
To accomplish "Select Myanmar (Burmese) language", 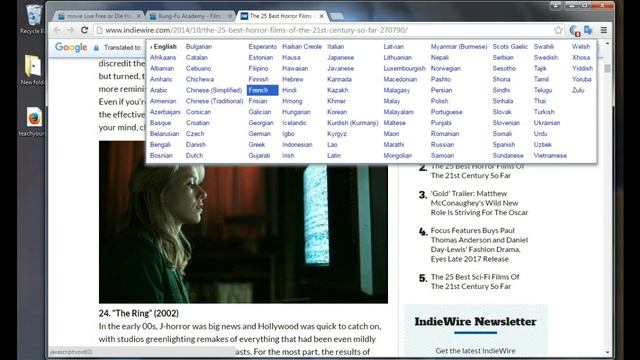I will click(x=459, y=47).
